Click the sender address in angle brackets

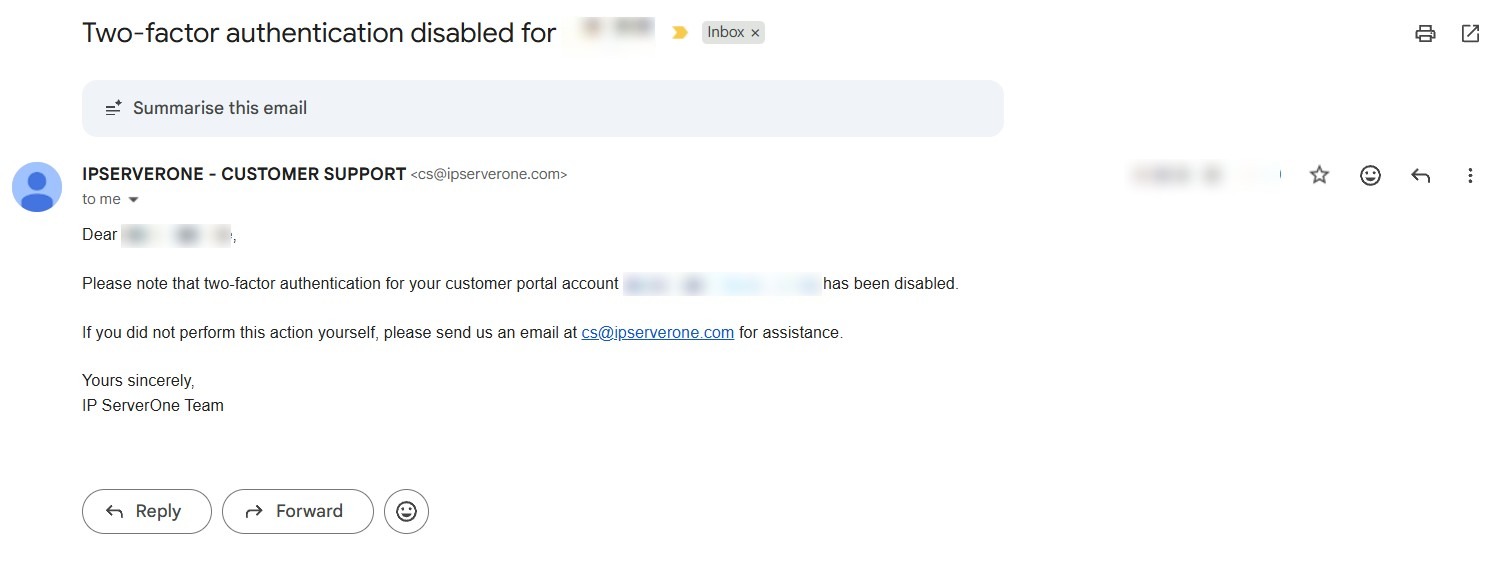pyautogui.click(x=489, y=175)
